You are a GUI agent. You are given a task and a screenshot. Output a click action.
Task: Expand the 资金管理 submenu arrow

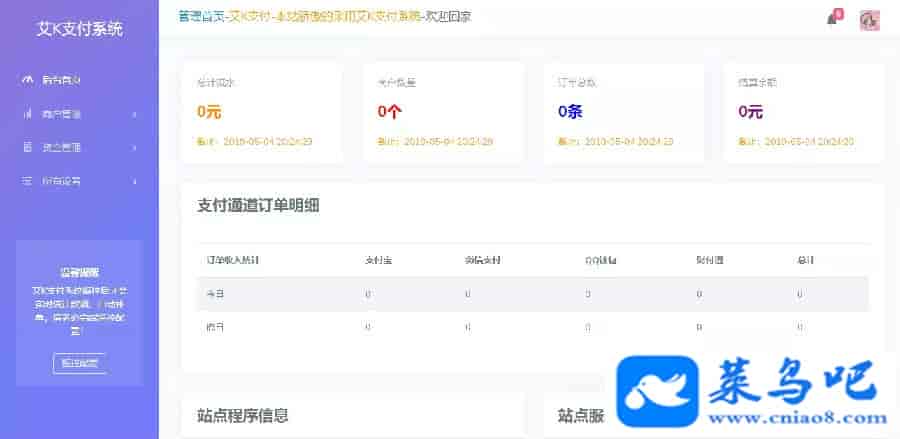(135, 148)
